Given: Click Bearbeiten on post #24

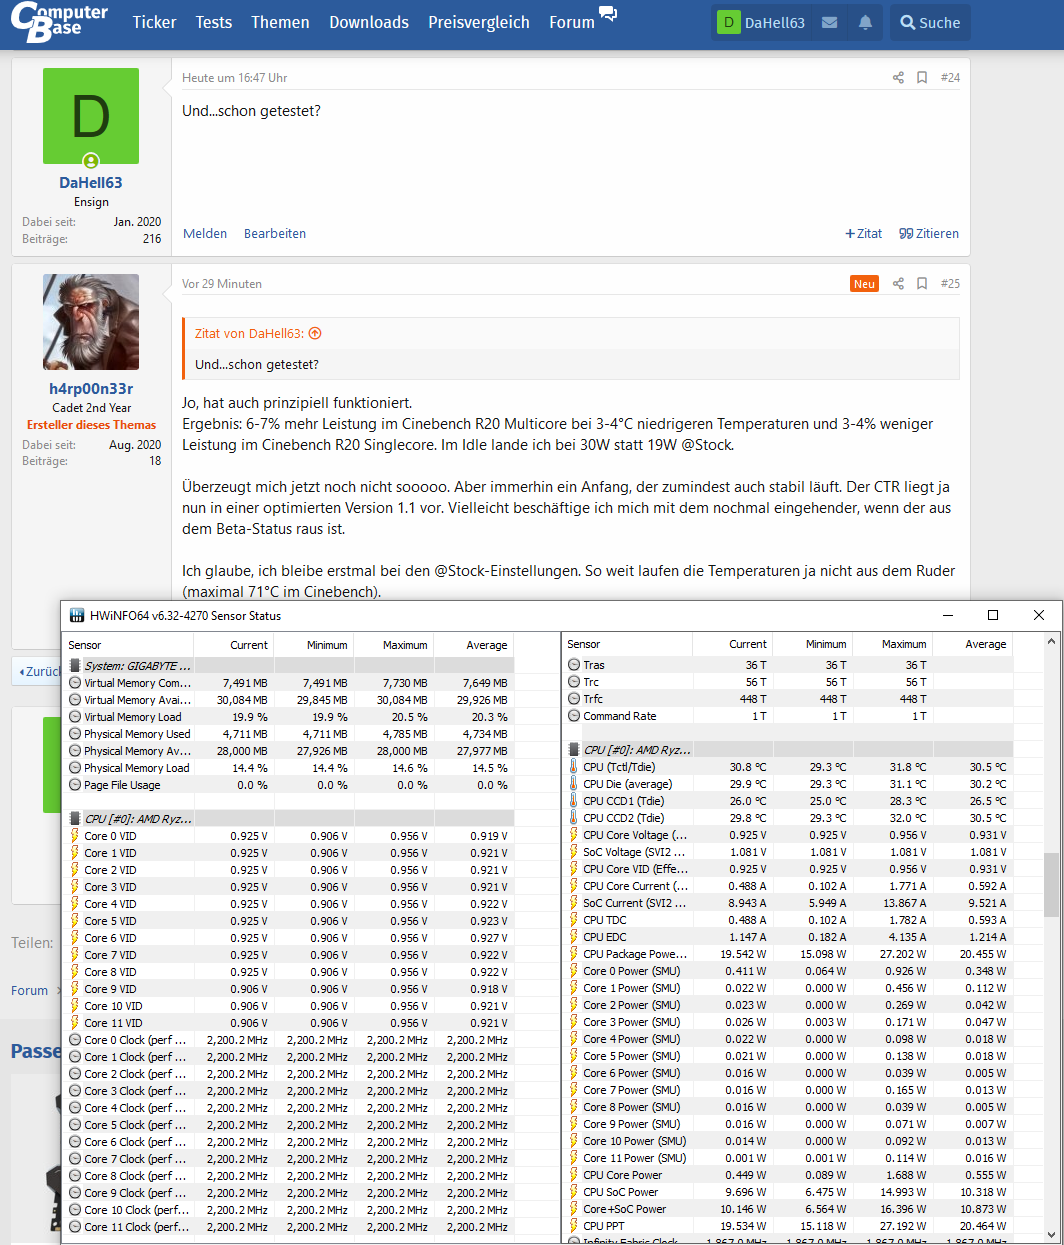Looking at the screenshot, I should [x=275, y=233].
